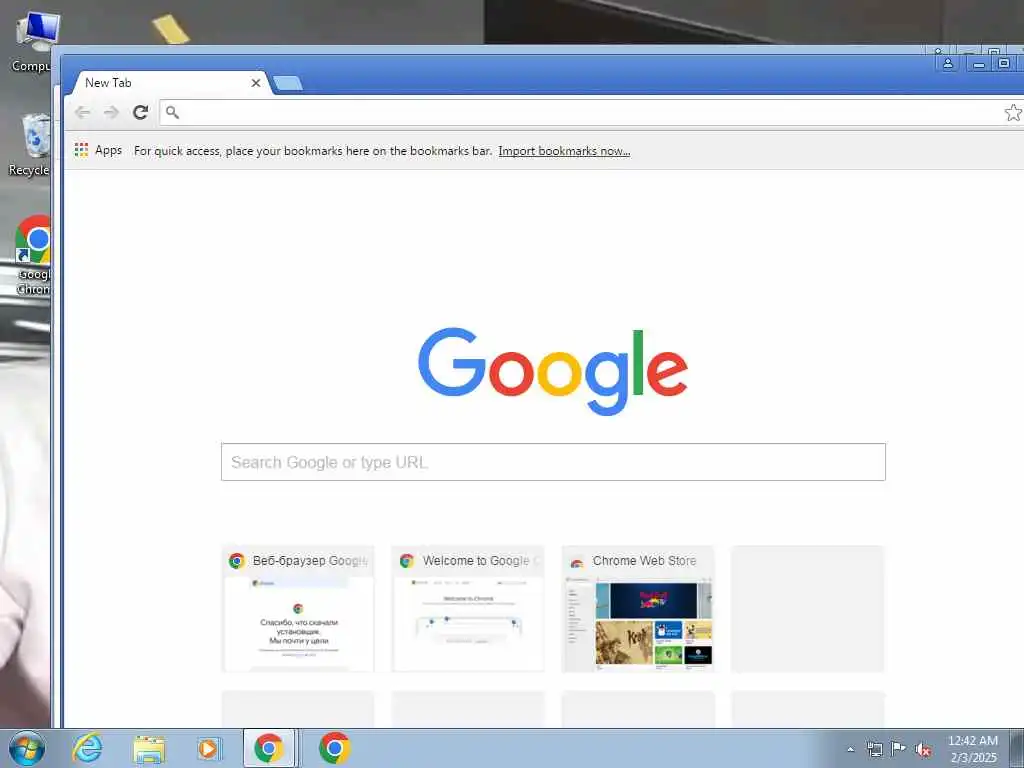Screen dimensions: 1024x768
Task: Open the Chrome Web Store thumbnail
Action: (638, 609)
